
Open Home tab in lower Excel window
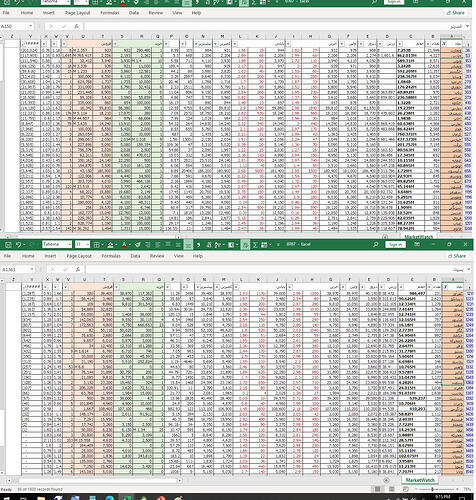28,256
